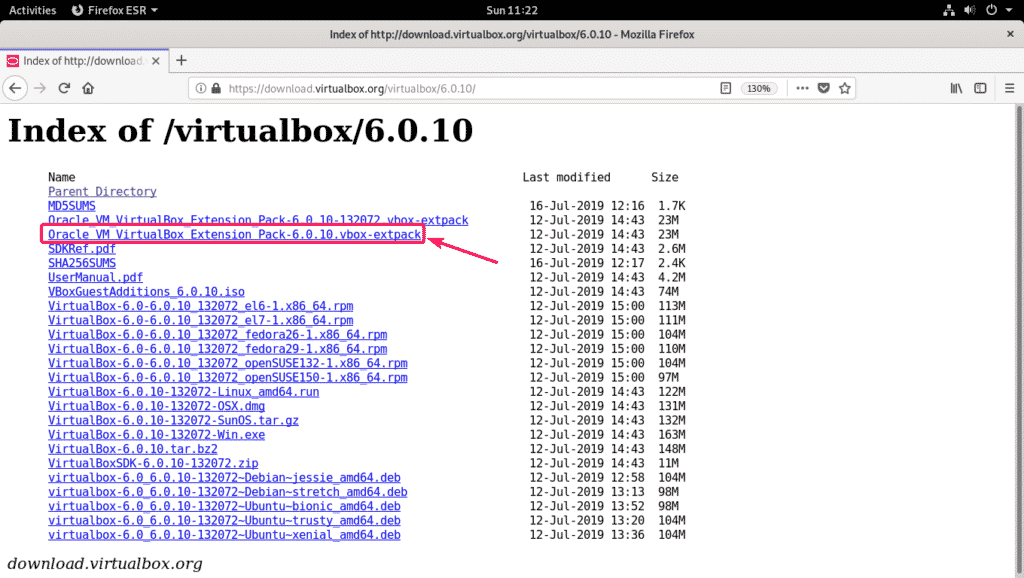1024x578 pixels.
Task: Go to the Firefox Home page
Action: 88,88
